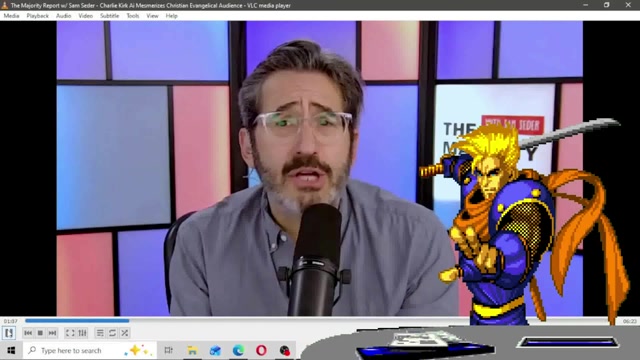Open File Explorer from the taskbar
Viewport: 640px width, 360px height.
pyautogui.click(x=192, y=350)
